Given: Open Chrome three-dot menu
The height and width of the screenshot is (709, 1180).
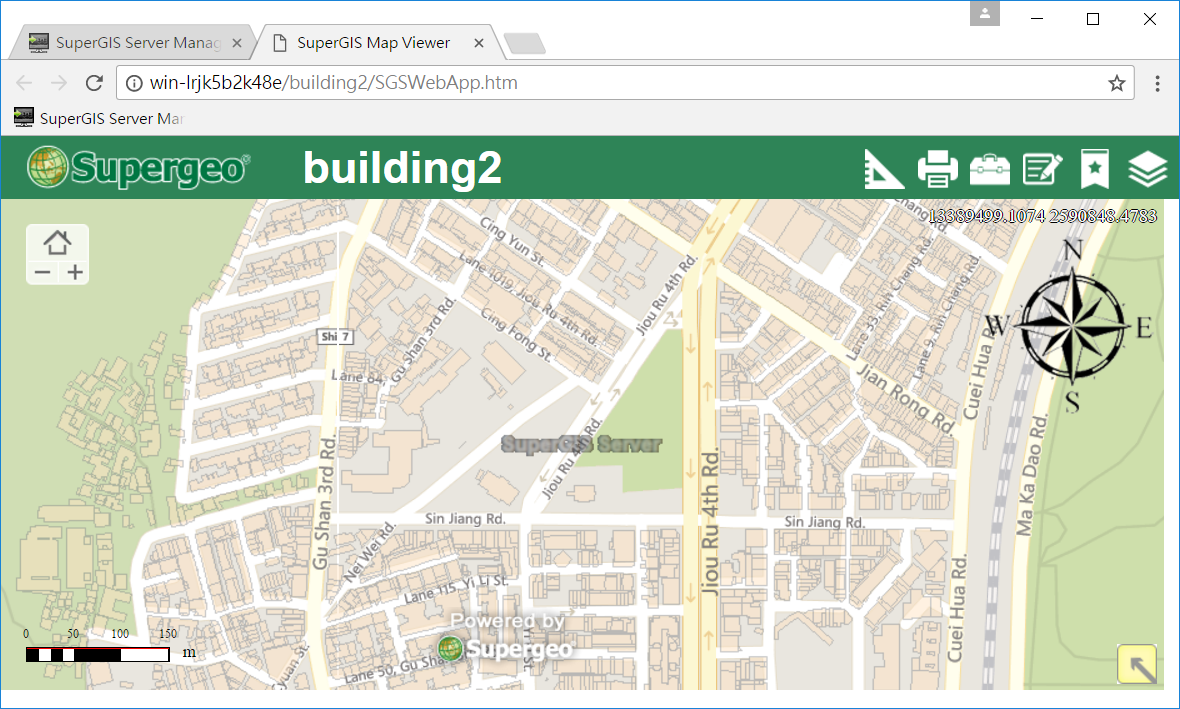Looking at the screenshot, I should click(1157, 83).
